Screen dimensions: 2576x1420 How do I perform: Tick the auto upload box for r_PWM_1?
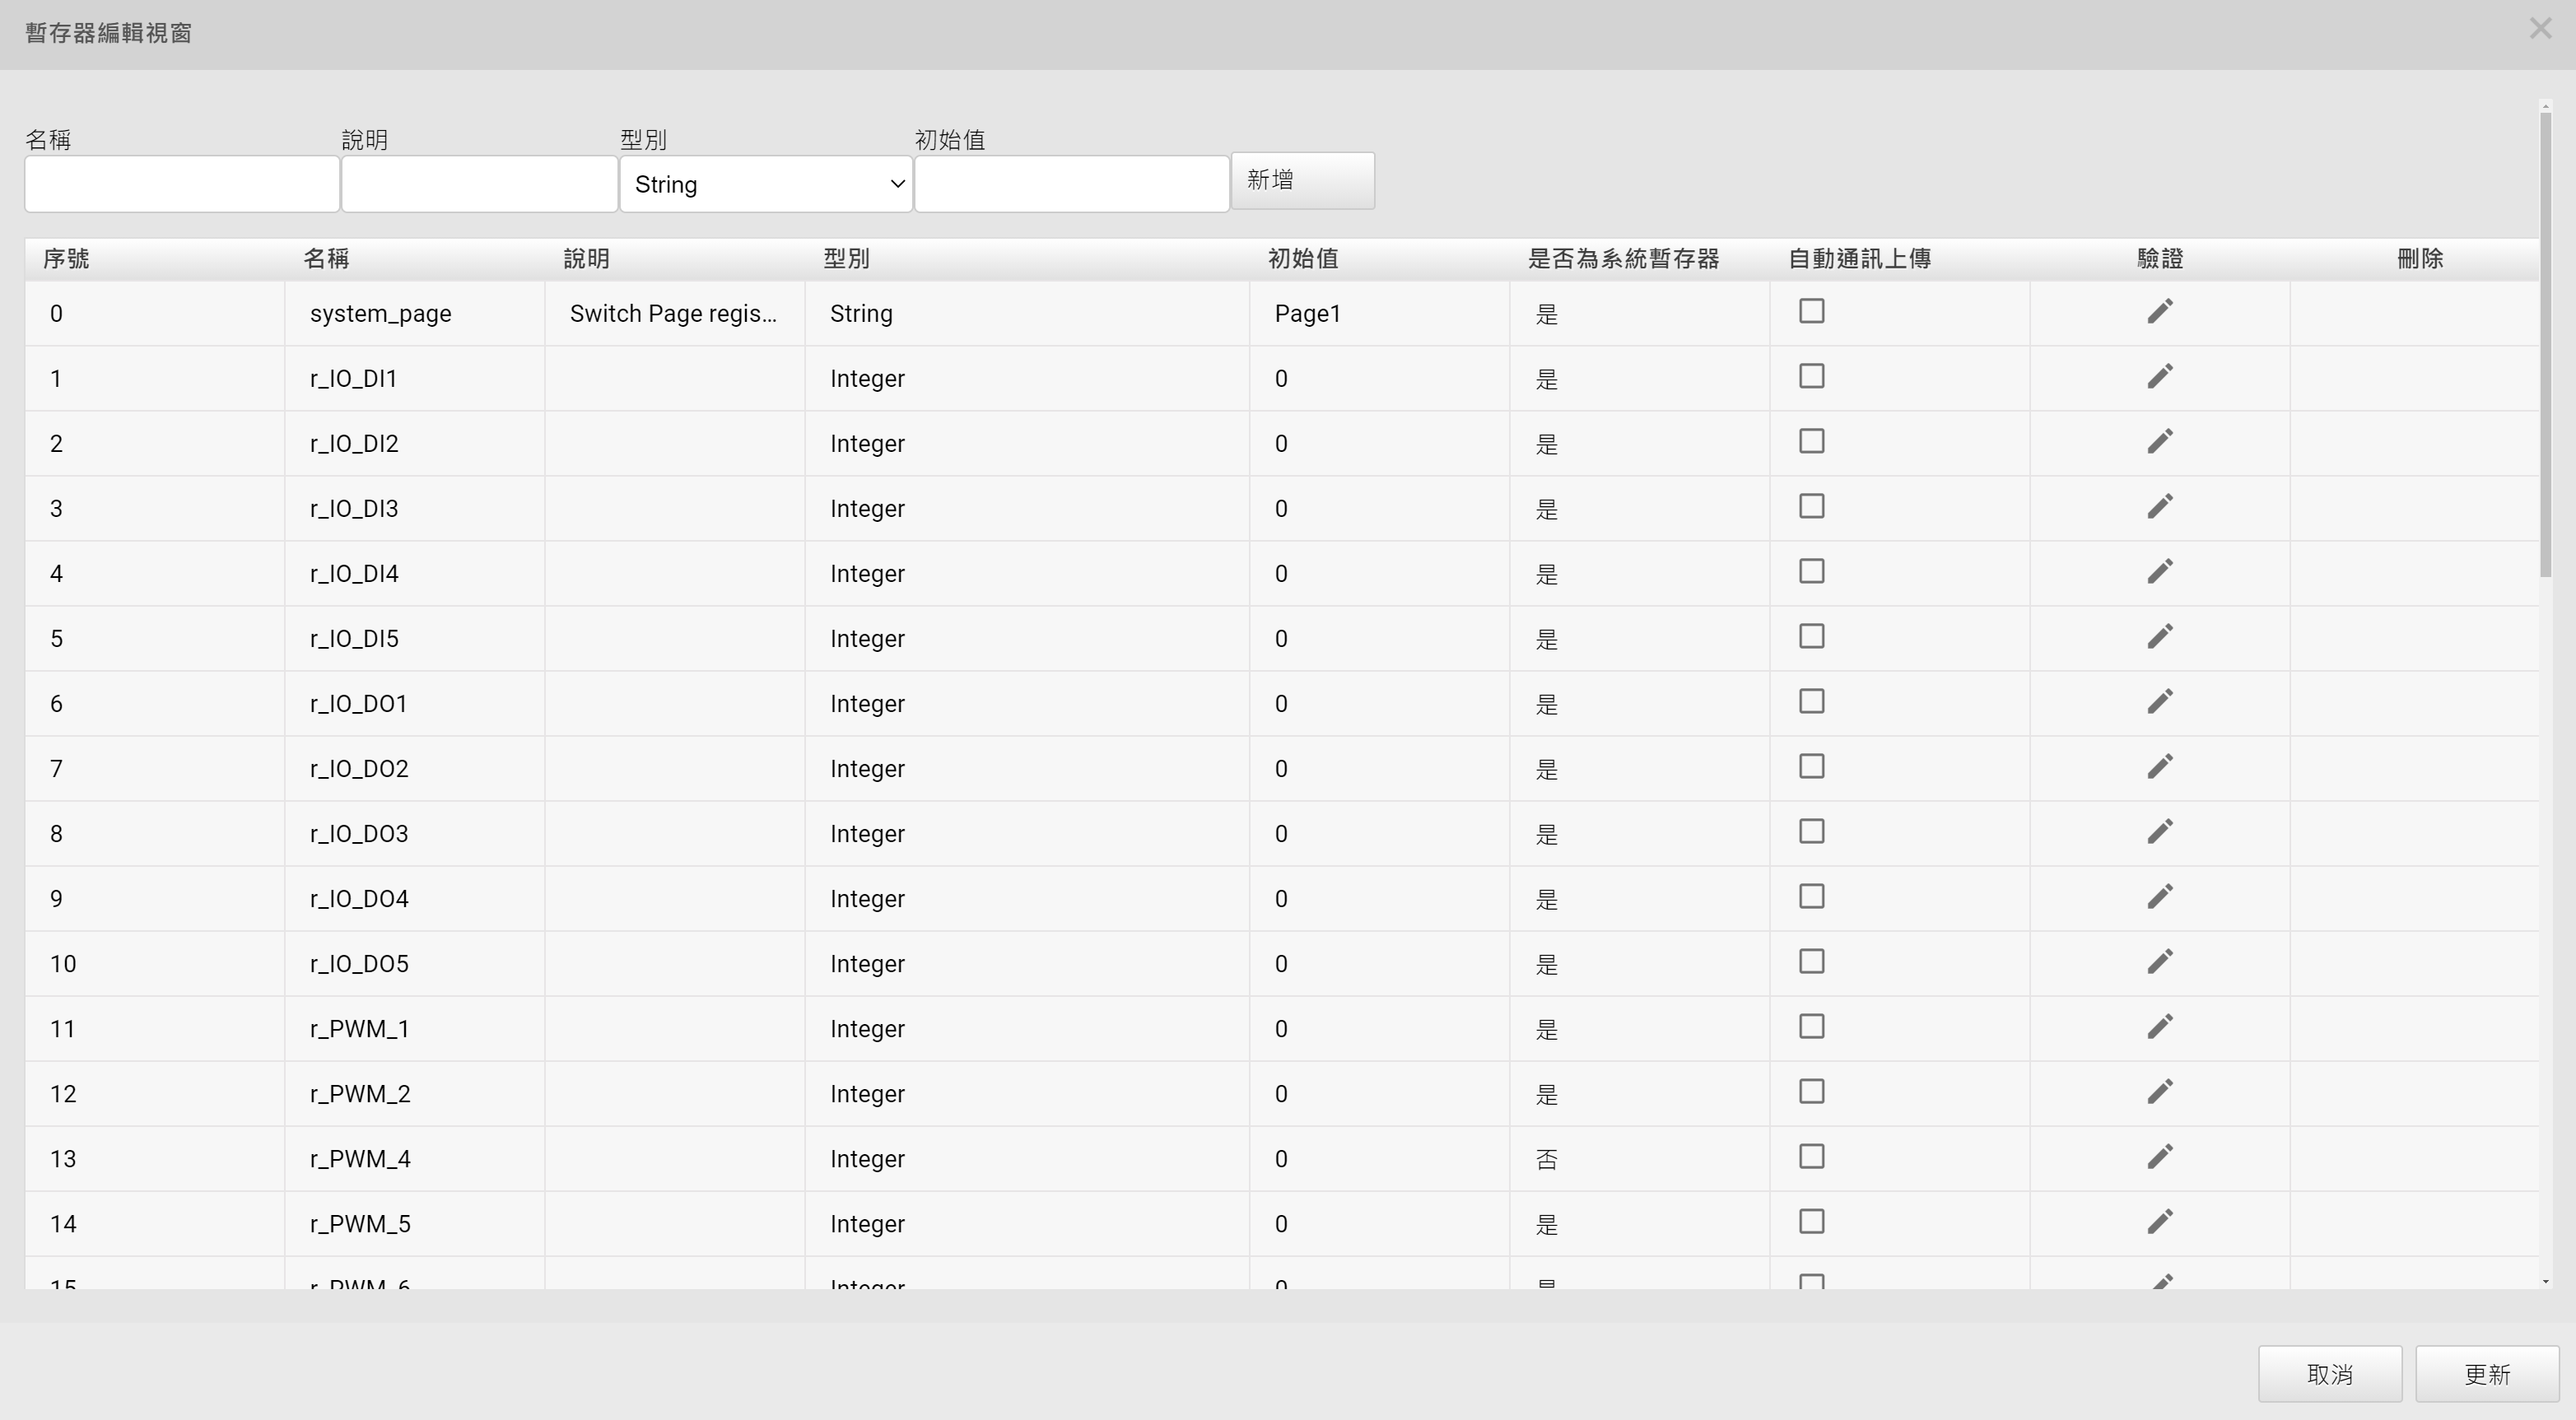[1812, 1026]
